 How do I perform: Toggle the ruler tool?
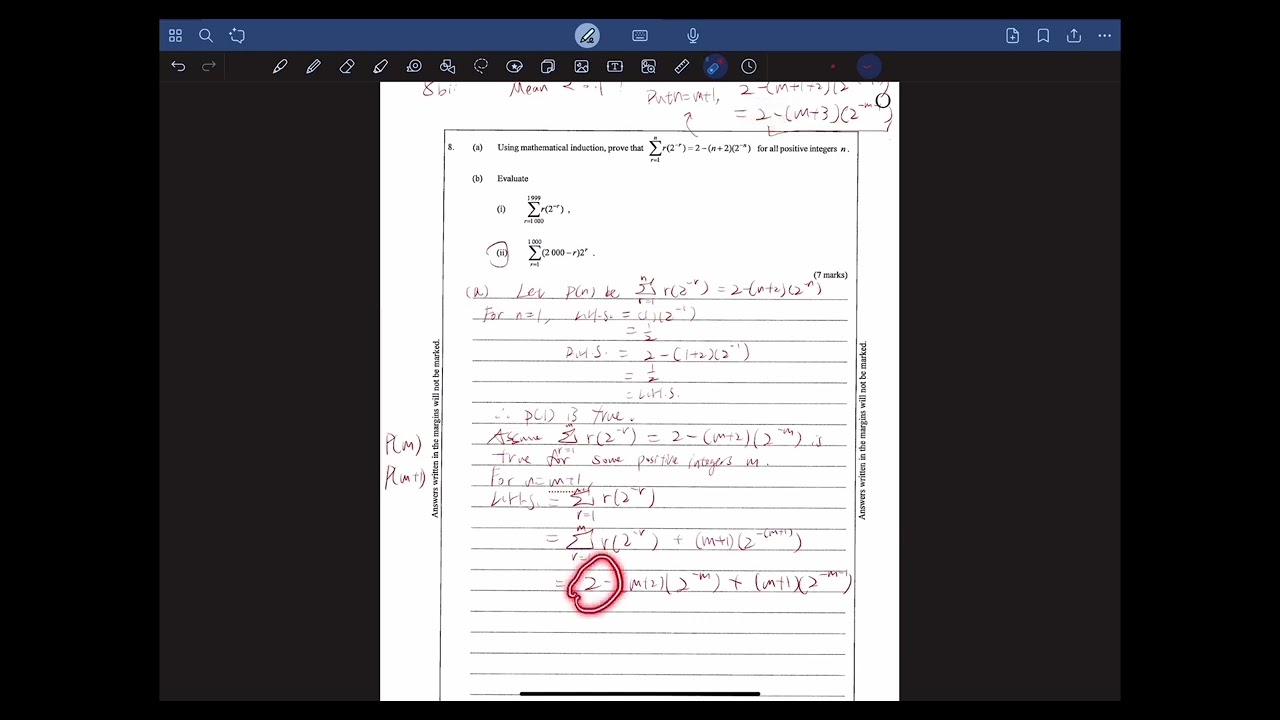682,66
